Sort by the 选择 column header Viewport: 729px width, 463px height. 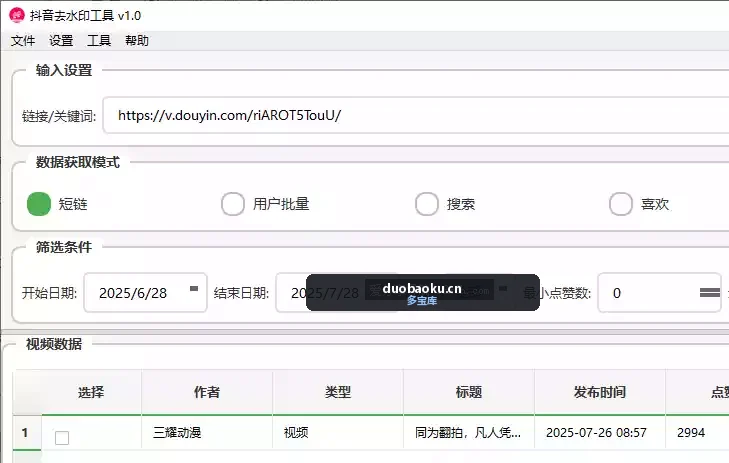click(91, 392)
